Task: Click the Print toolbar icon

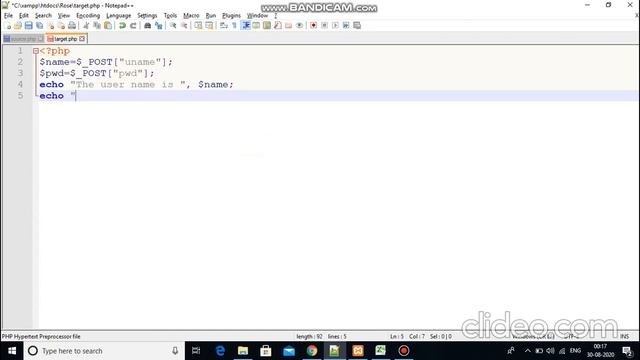Action: 72,26
